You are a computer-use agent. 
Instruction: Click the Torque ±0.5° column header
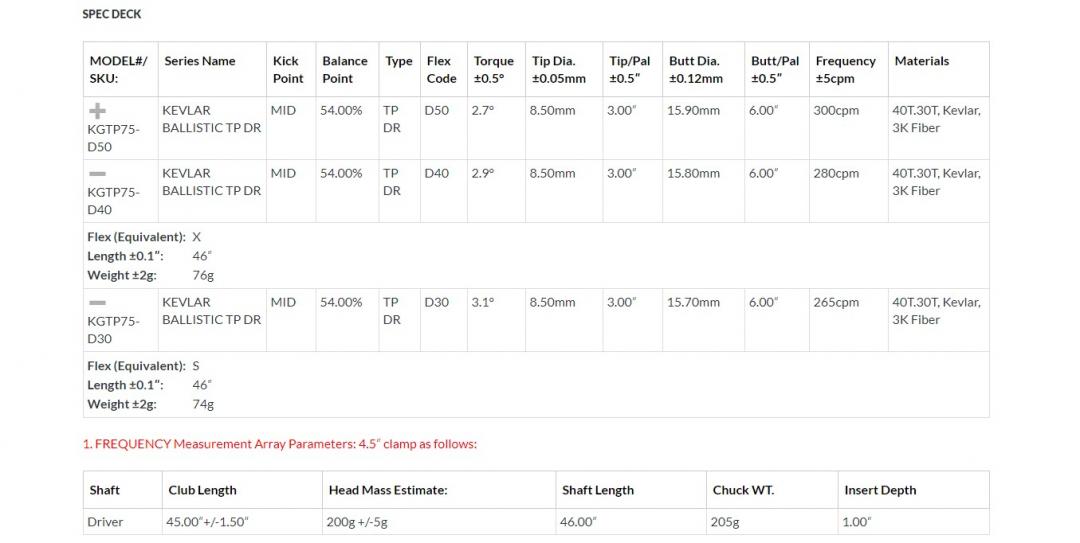(x=493, y=70)
